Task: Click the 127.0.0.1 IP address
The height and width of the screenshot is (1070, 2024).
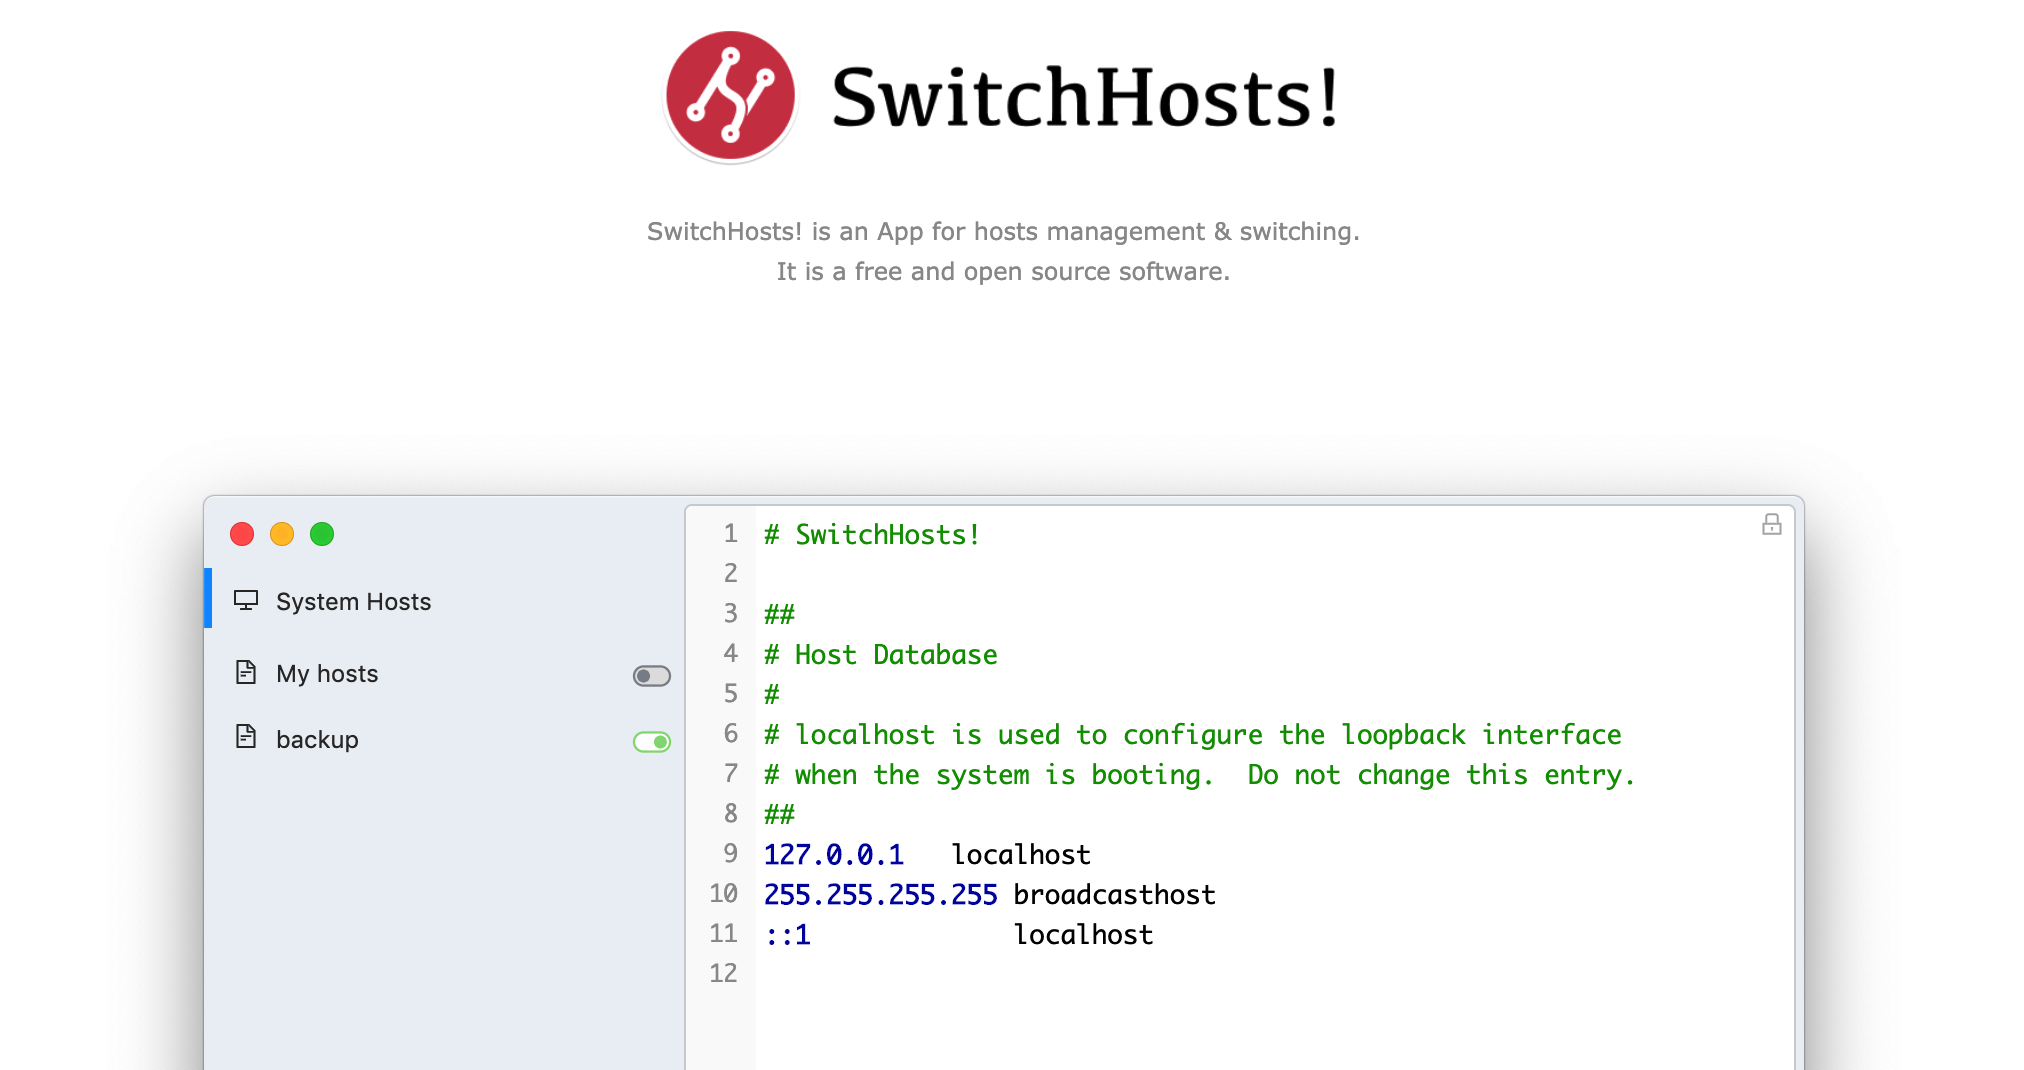Action: 833,855
